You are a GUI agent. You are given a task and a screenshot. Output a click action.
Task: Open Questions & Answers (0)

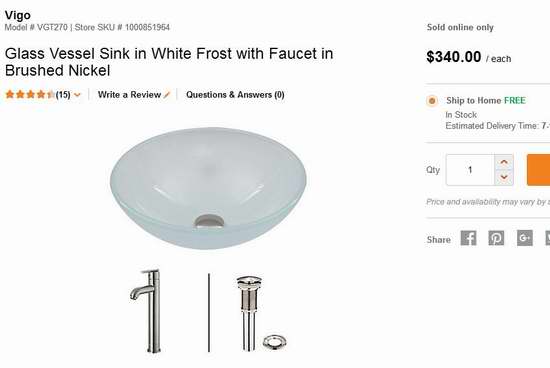(235, 95)
